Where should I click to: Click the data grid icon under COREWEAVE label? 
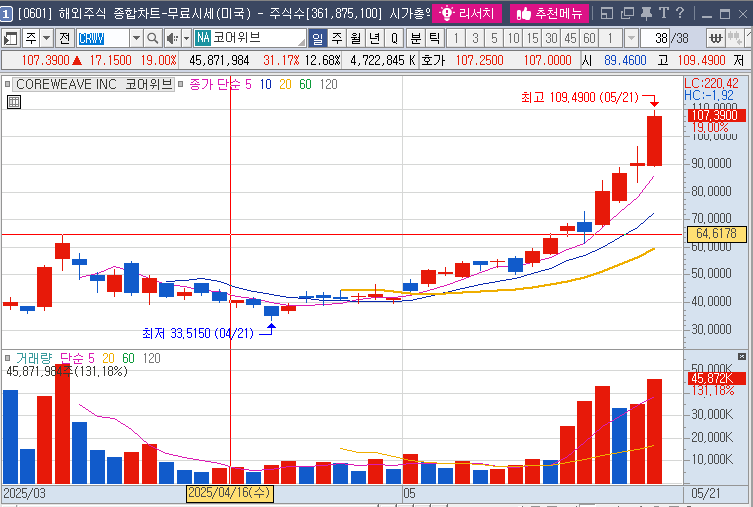tap(13, 102)
